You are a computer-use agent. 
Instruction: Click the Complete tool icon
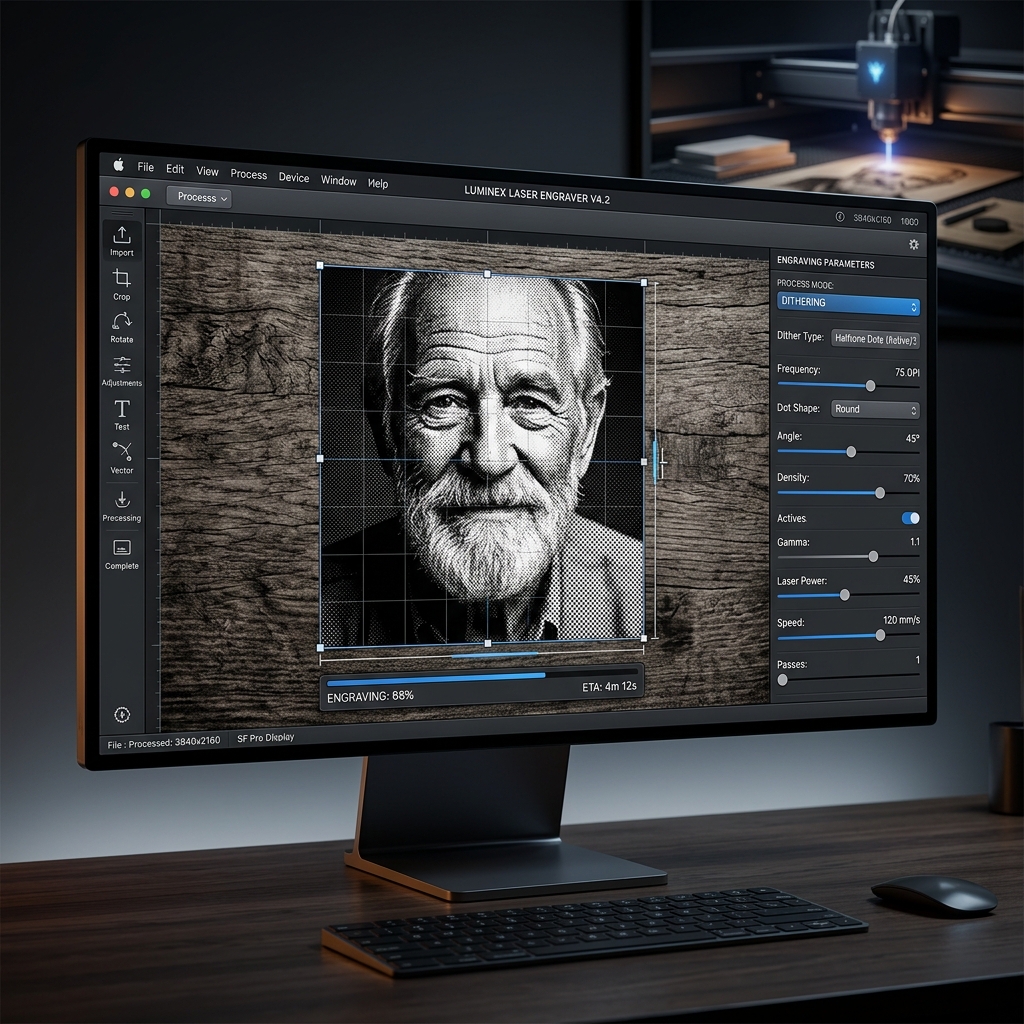point(121,547)
